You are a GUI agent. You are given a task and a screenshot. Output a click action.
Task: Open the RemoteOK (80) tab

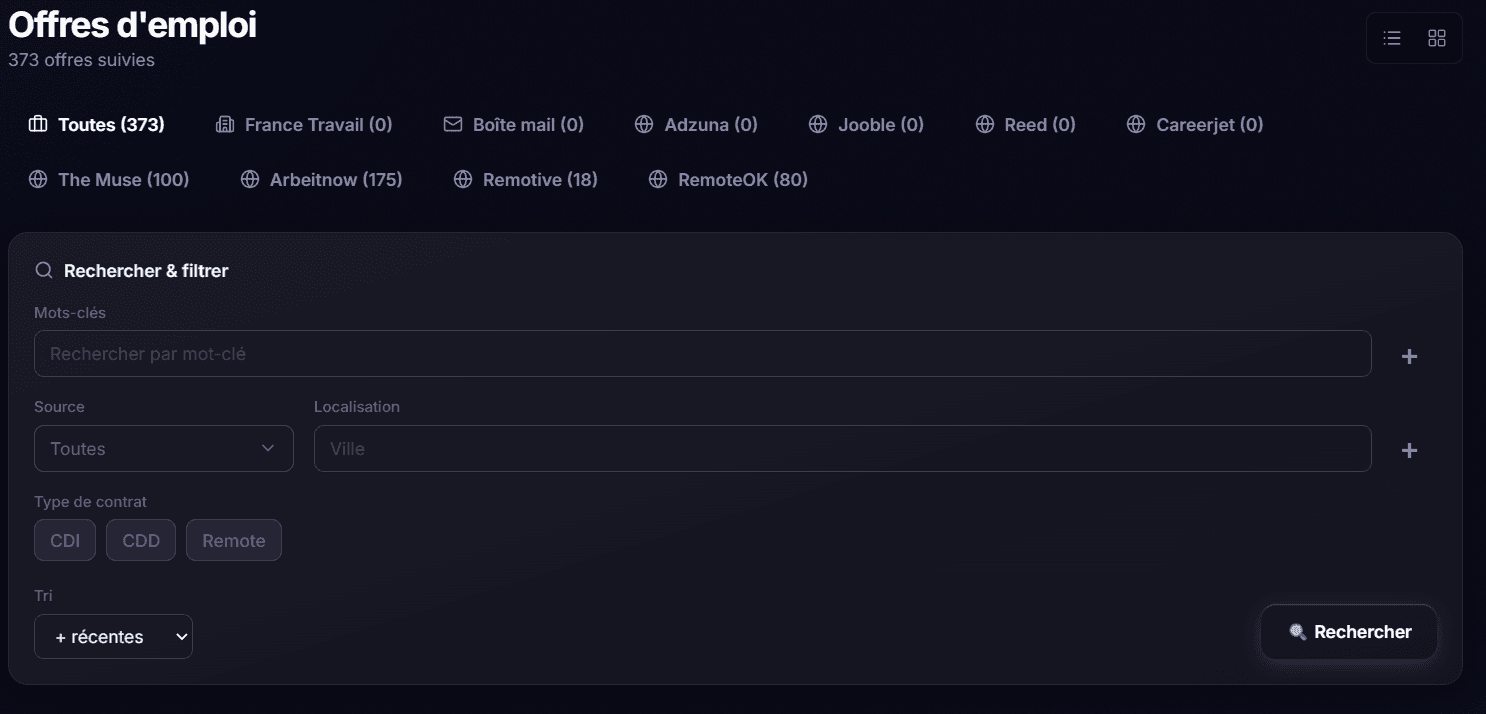click(728, 179)
